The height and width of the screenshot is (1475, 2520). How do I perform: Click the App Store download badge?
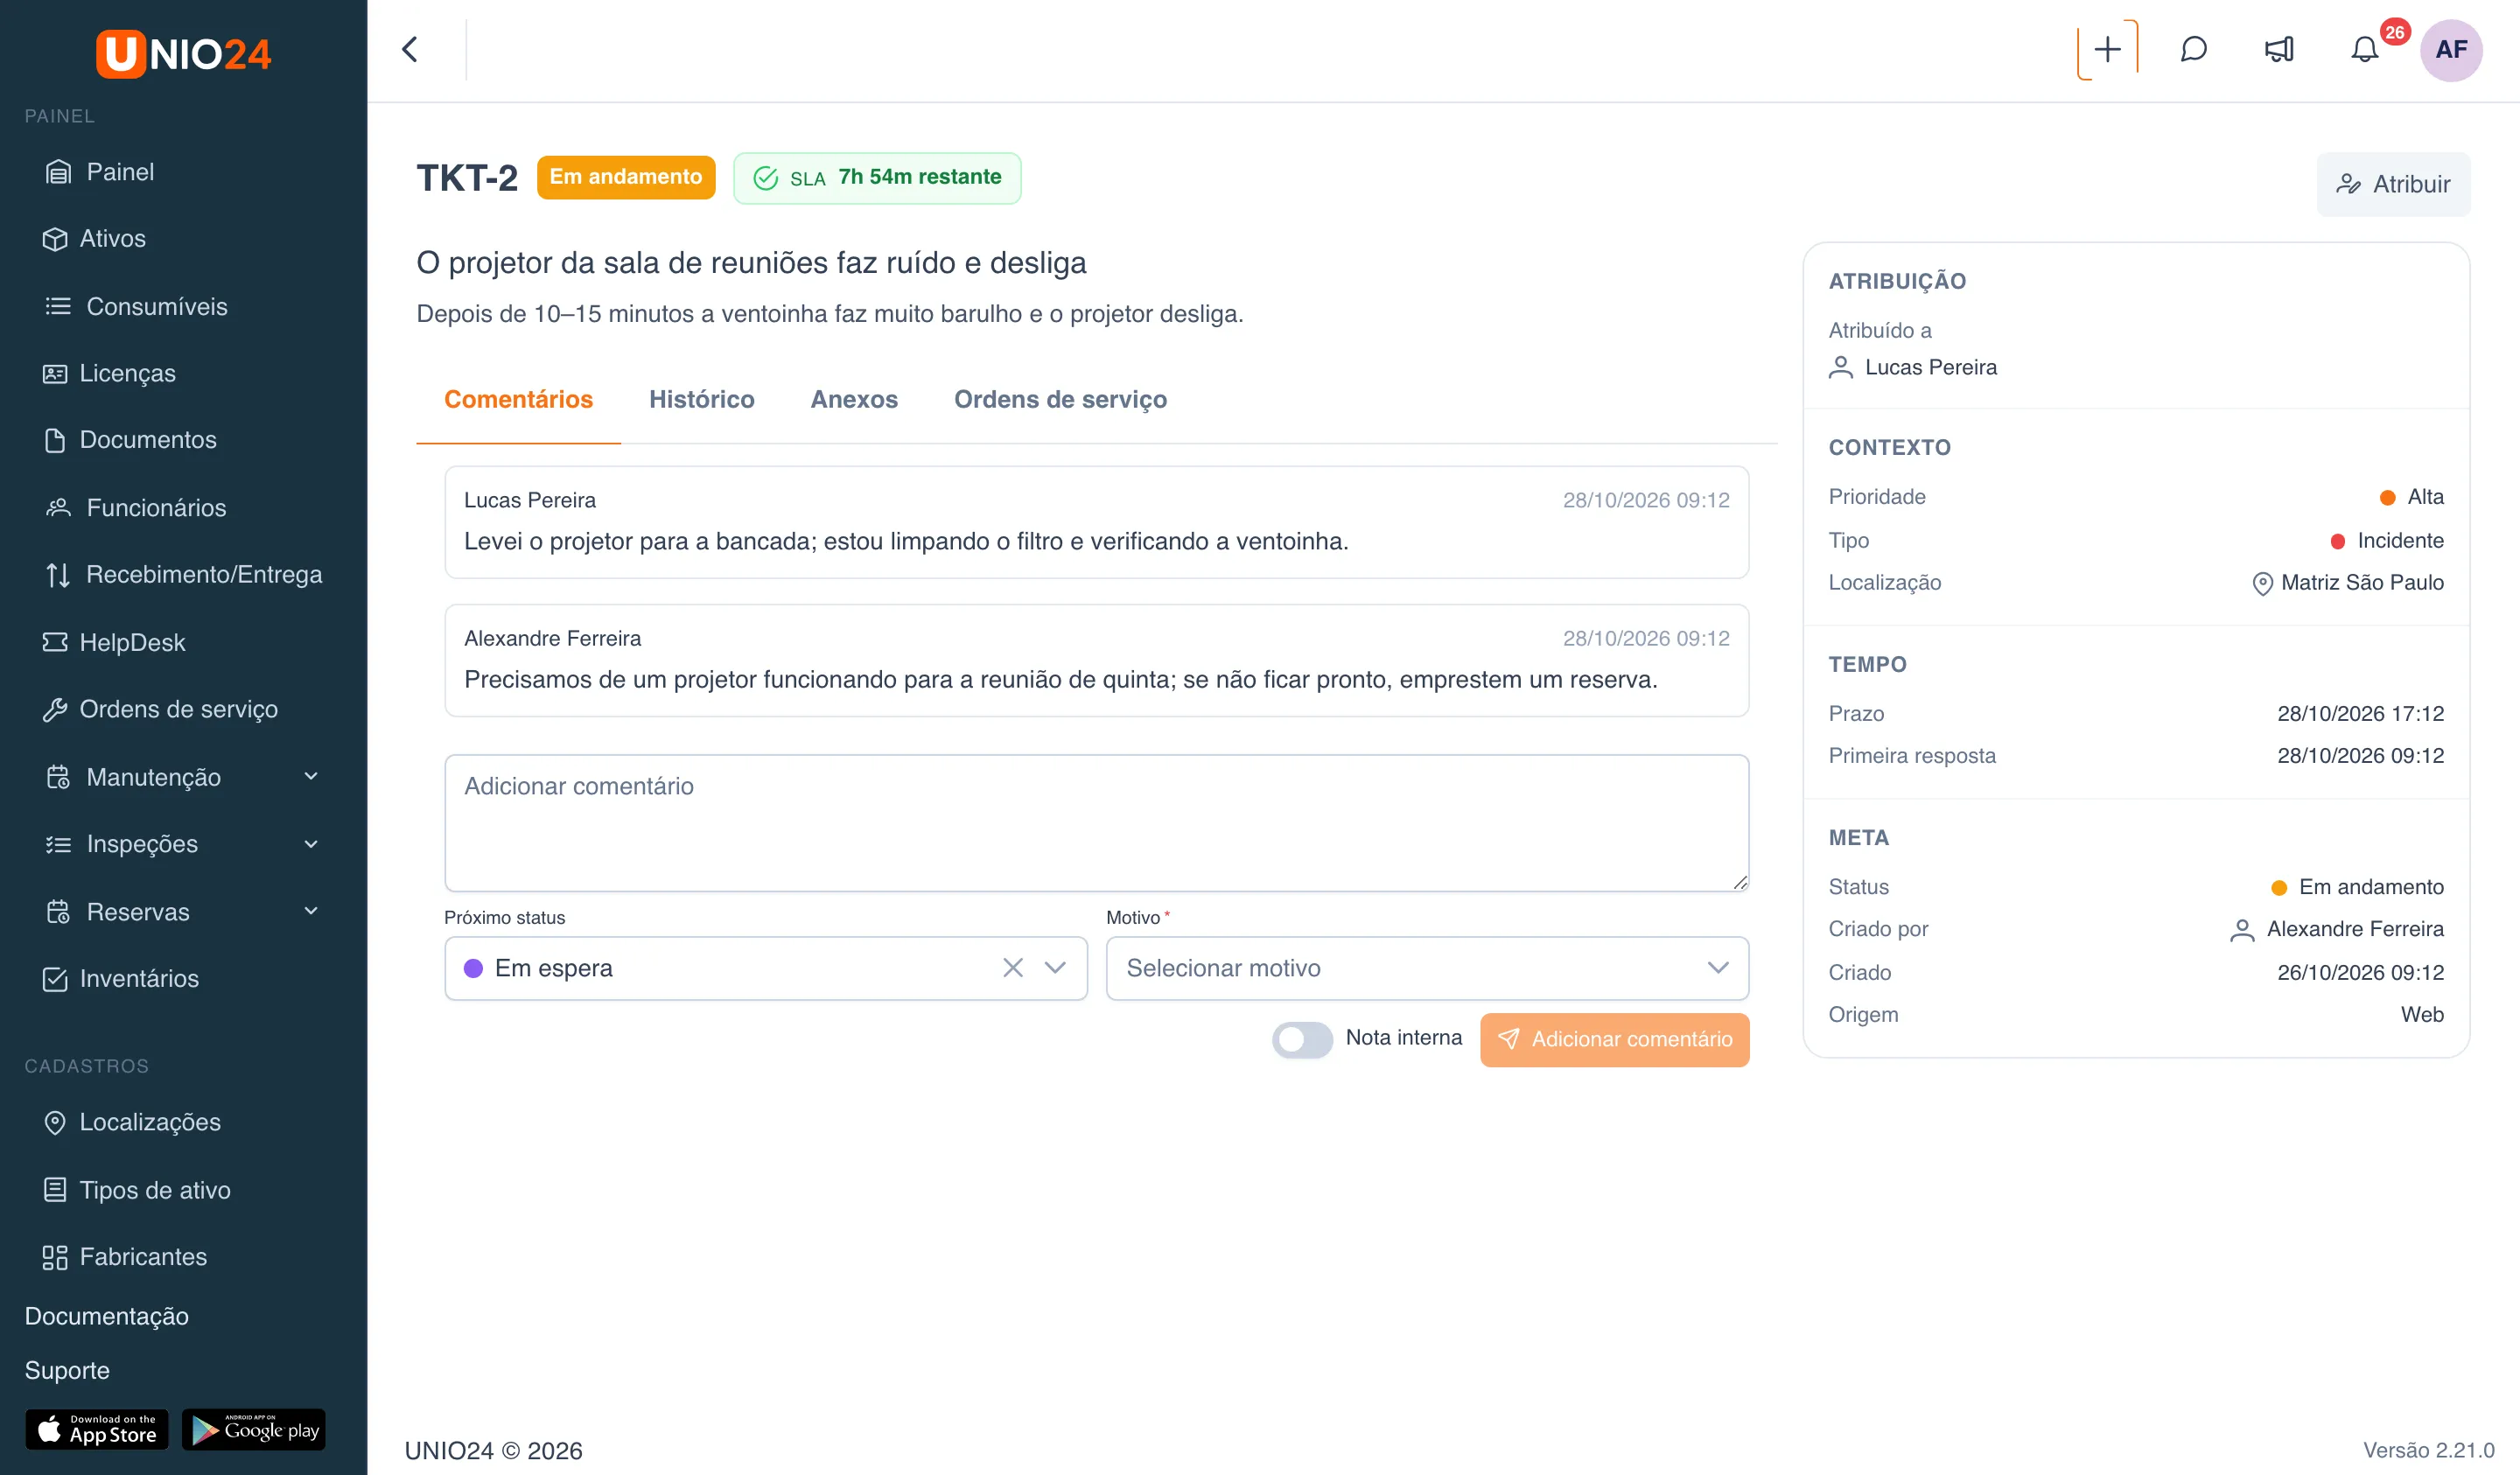pyautogui.click(x=97, y=1429)
